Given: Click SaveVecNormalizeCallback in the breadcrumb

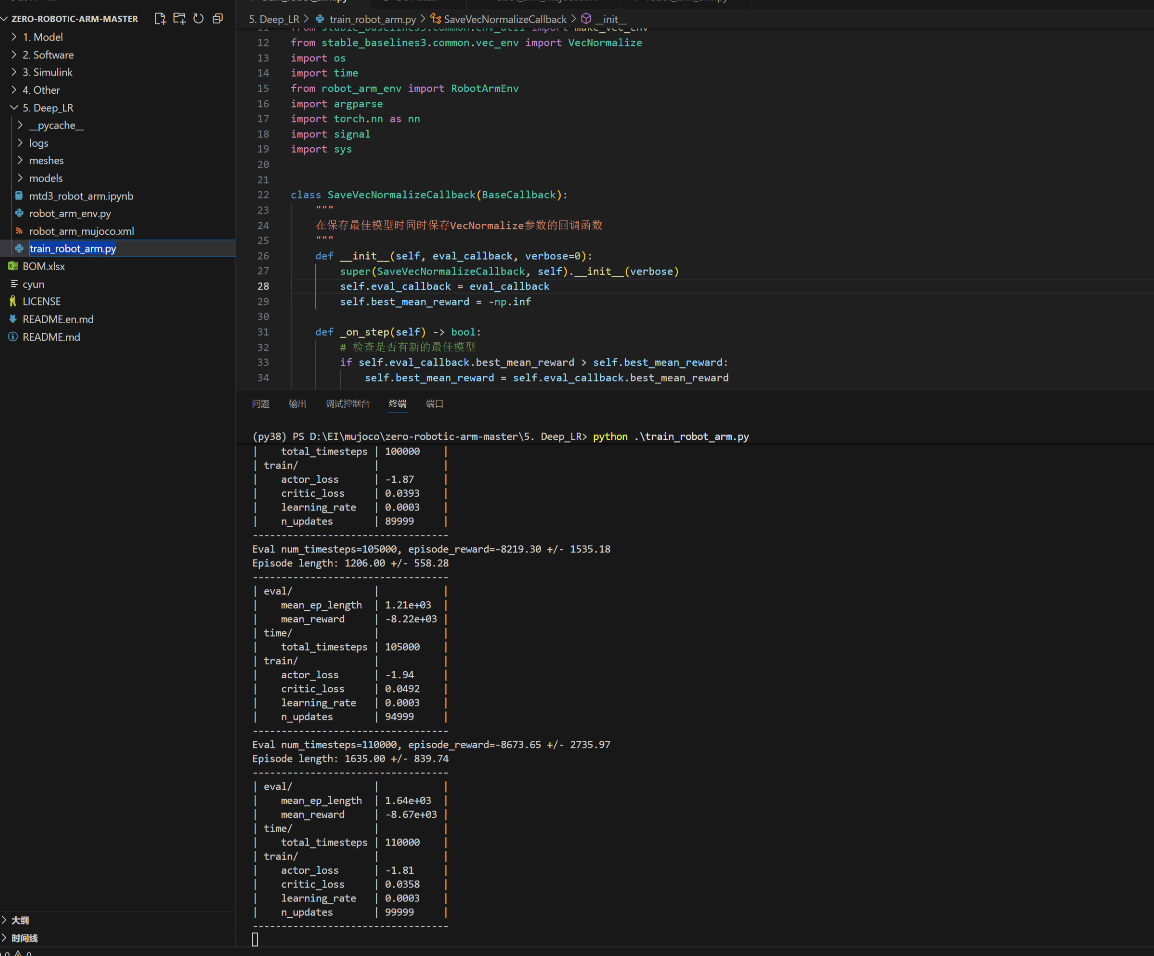Looking at the screenshot, I should 505,19.
